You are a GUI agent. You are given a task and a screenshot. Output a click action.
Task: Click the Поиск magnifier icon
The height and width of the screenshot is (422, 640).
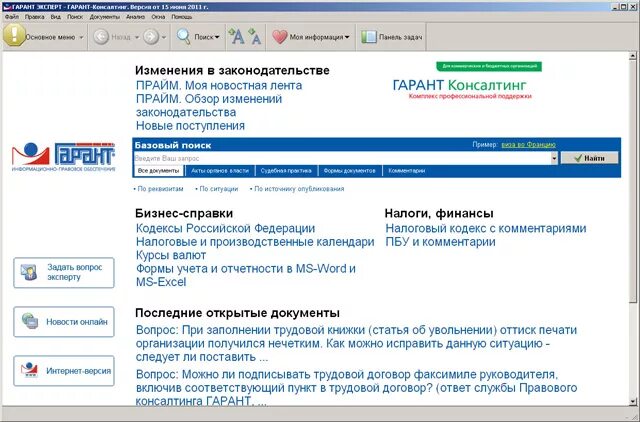(x=183, y=37)
